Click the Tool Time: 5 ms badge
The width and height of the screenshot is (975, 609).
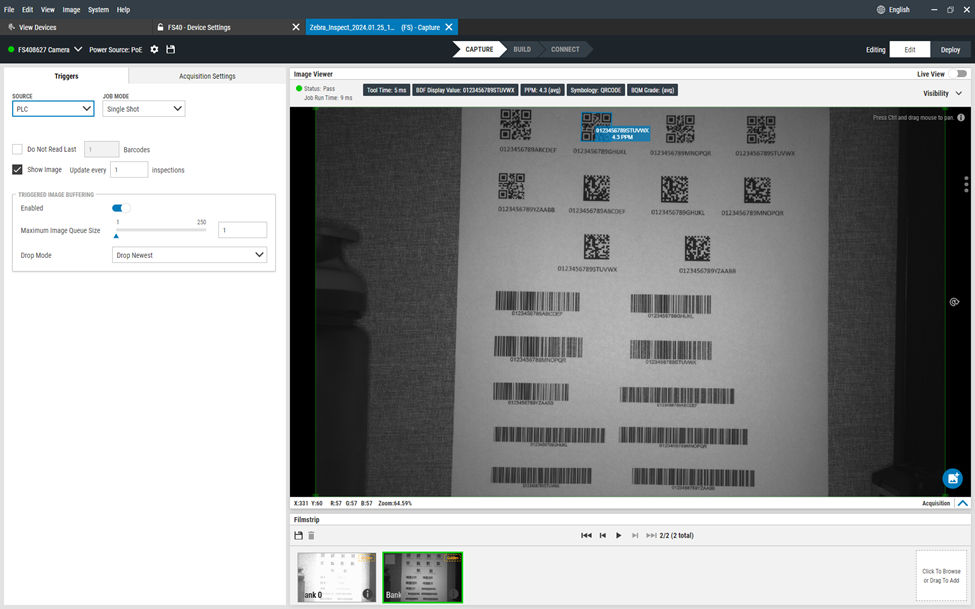point(386,90)
